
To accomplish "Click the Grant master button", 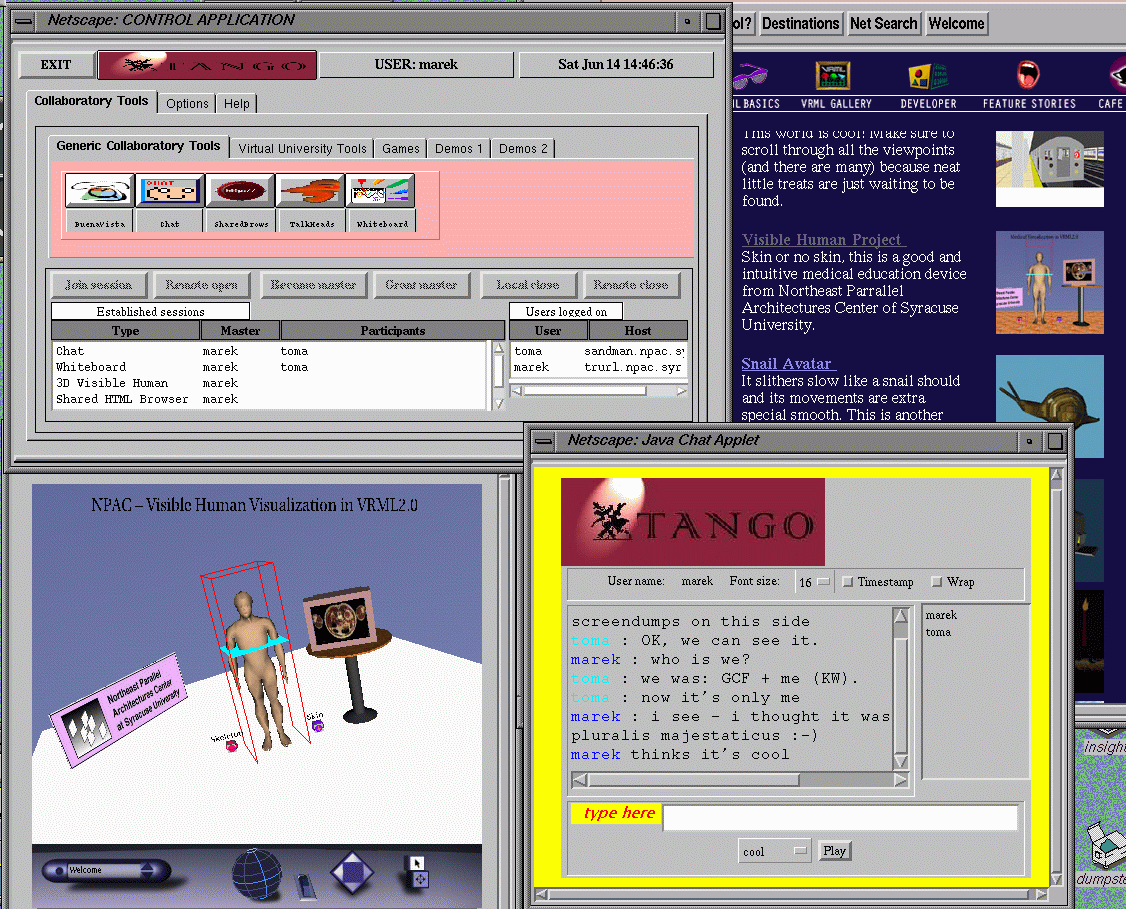I will pos(421,285).
